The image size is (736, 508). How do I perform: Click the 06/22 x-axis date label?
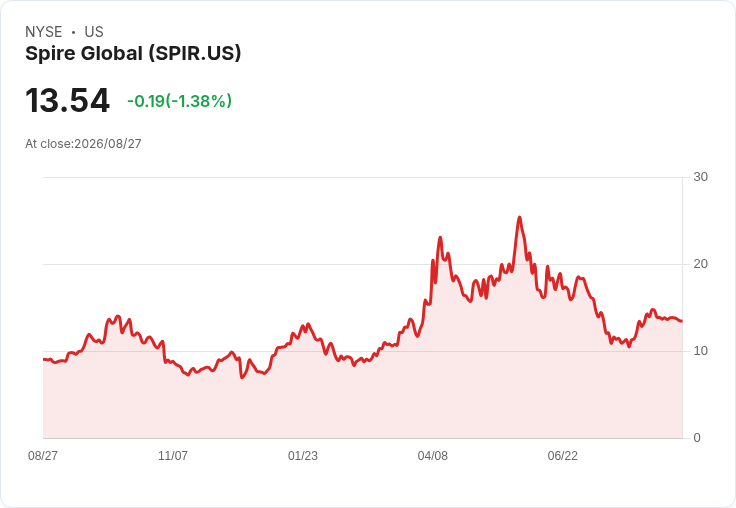(563, 455)
